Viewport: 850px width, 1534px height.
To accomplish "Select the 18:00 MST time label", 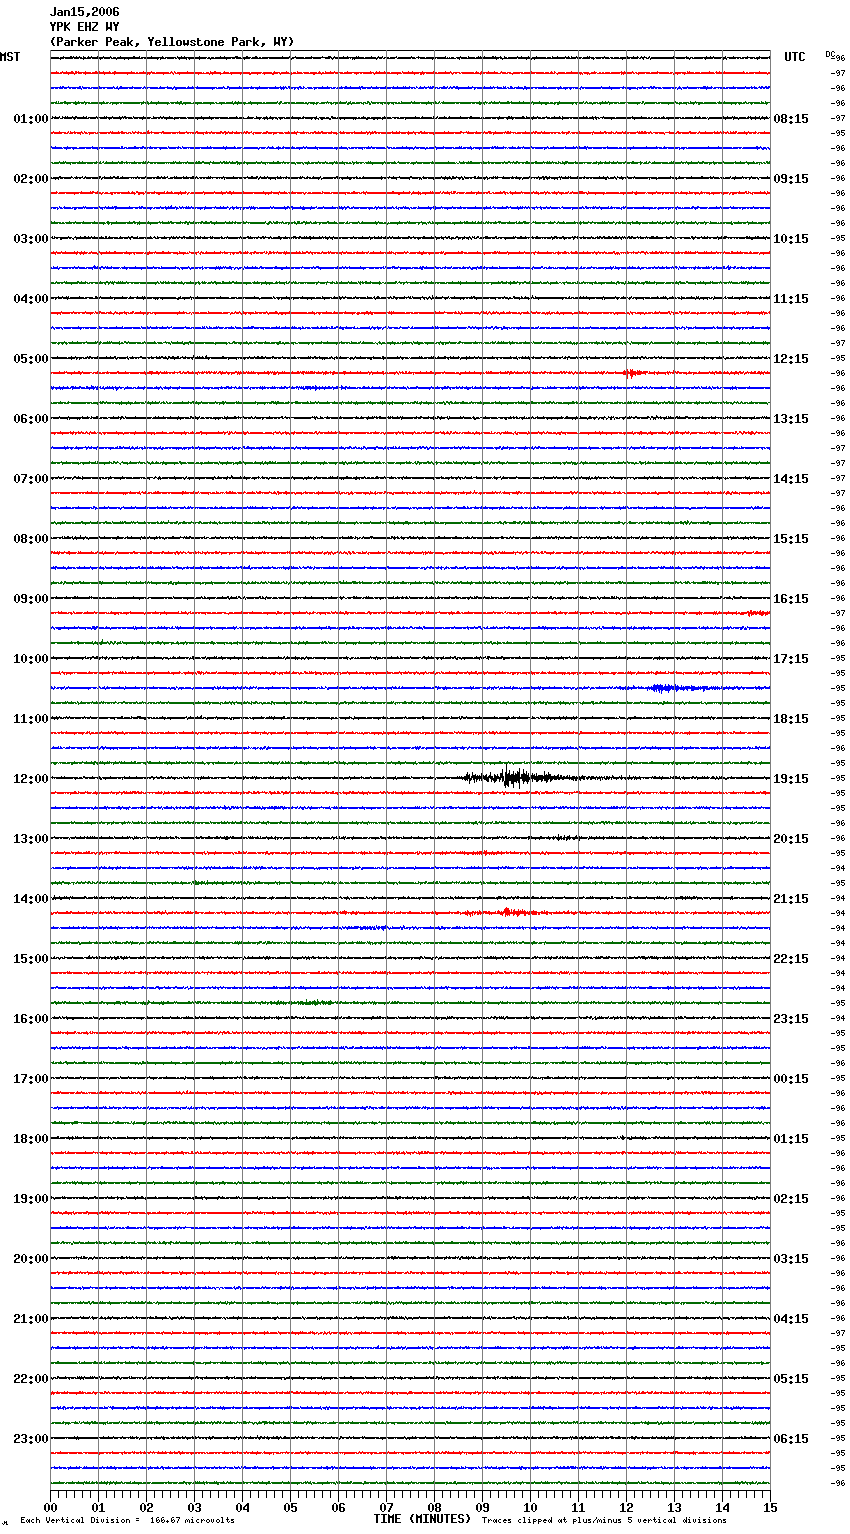I will (31, 1139).
